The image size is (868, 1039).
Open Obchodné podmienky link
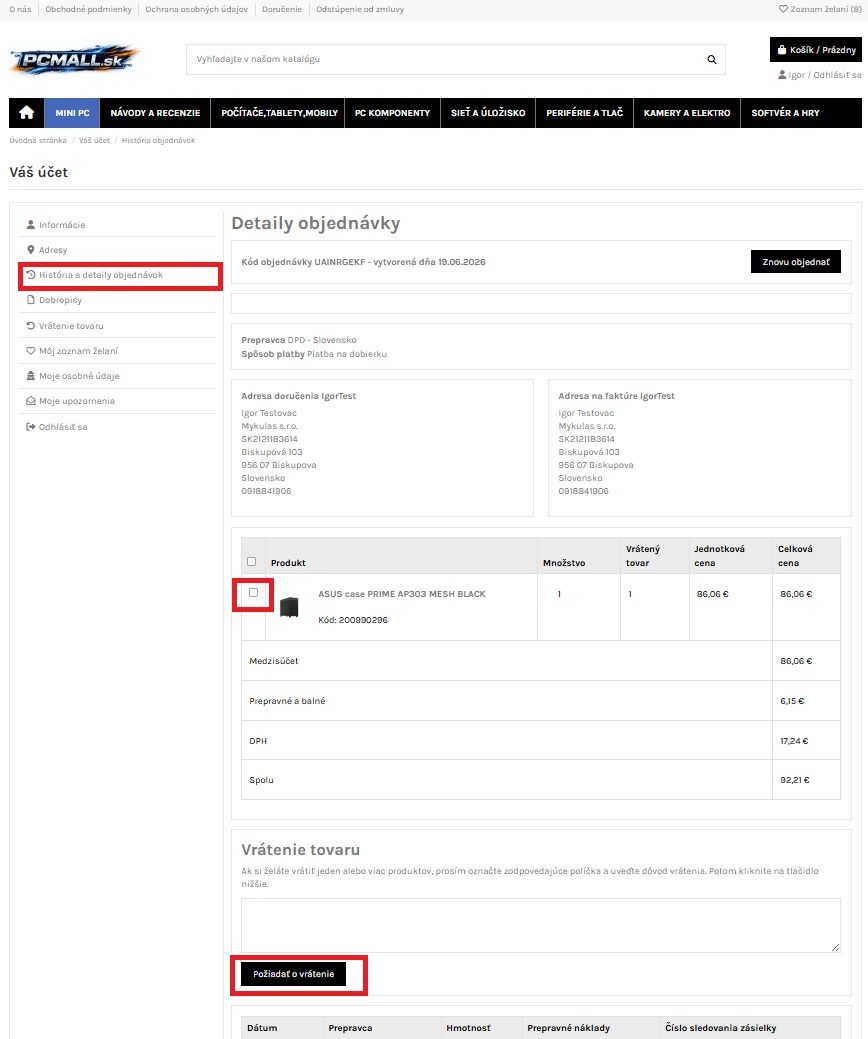(88, 9)
